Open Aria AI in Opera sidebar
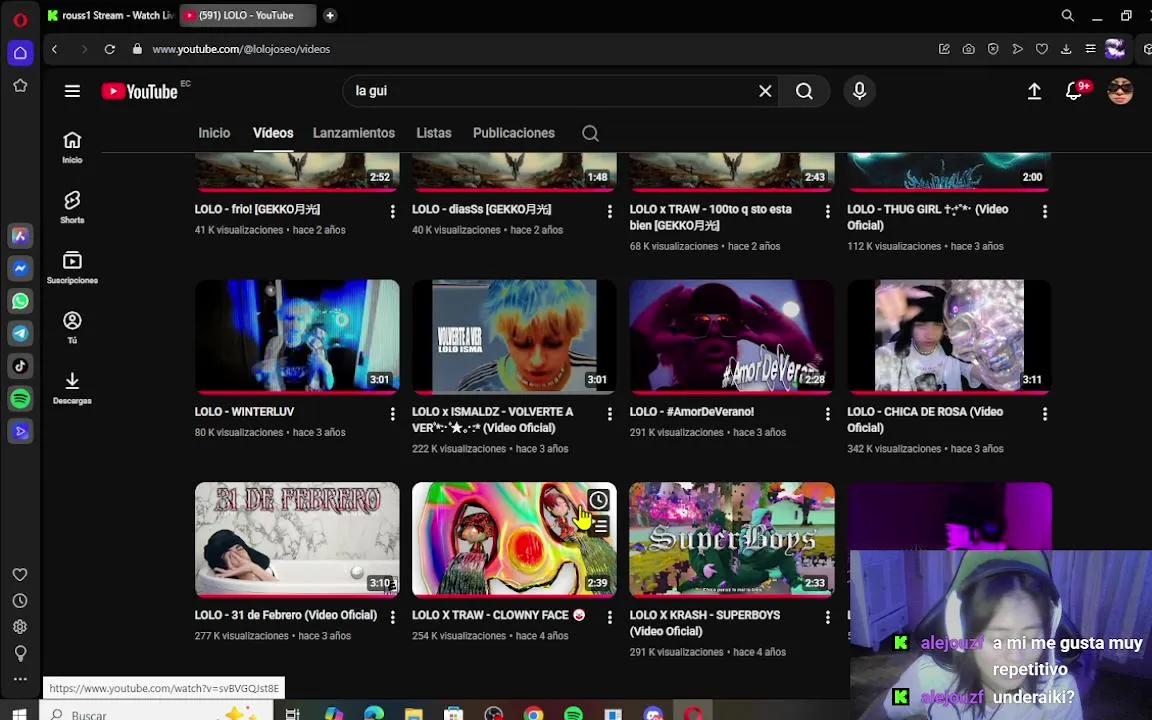The width and height of the screenshot is (1152, 720). pos(20,235)
